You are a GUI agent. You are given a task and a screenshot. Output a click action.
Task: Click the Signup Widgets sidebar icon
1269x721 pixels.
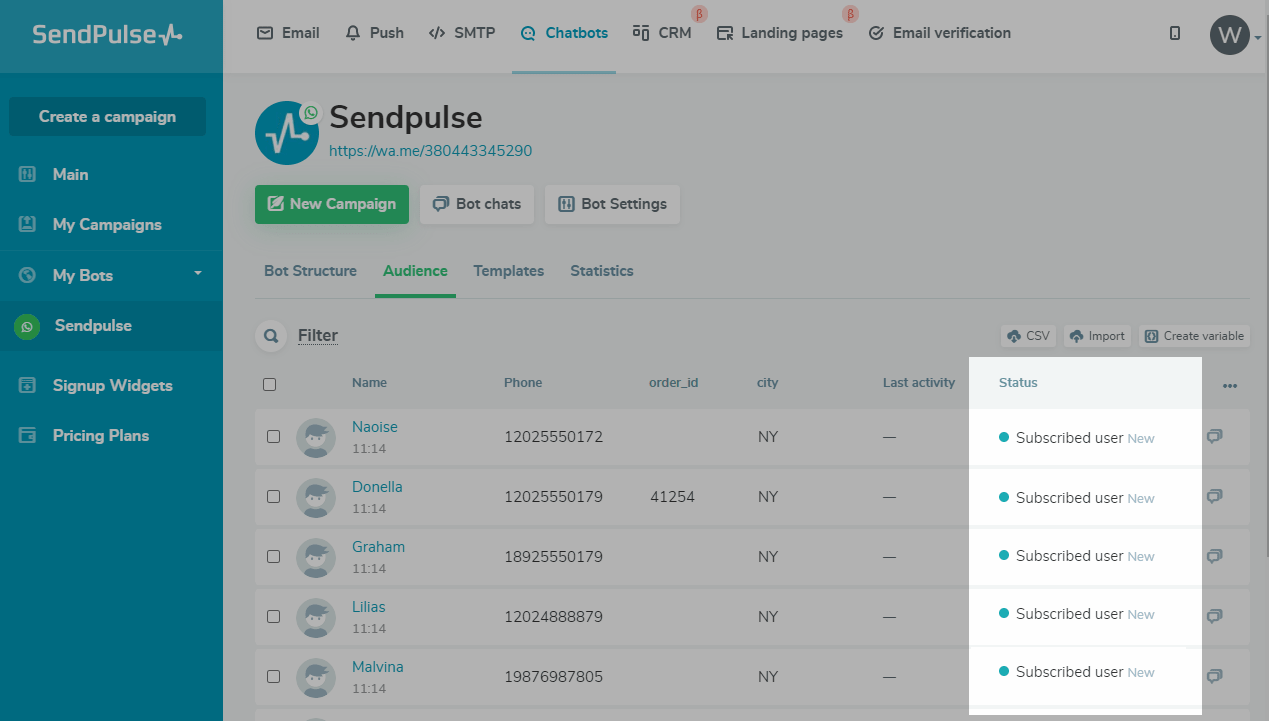point(28,385)
